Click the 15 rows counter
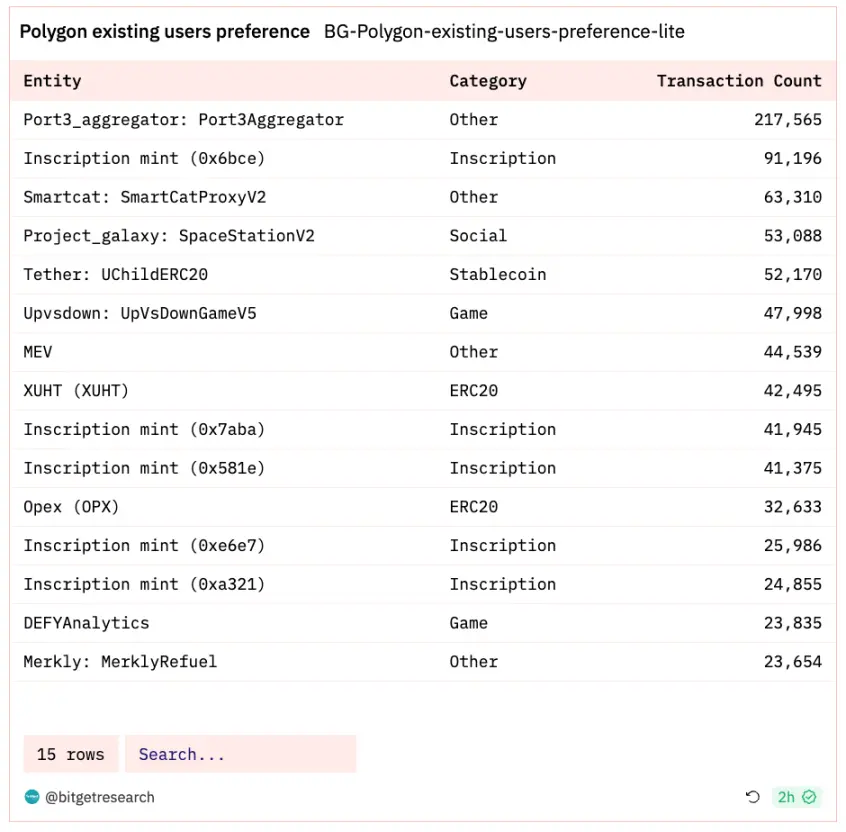The width and height of the screenshot is (846, 832). pos(70,754)
